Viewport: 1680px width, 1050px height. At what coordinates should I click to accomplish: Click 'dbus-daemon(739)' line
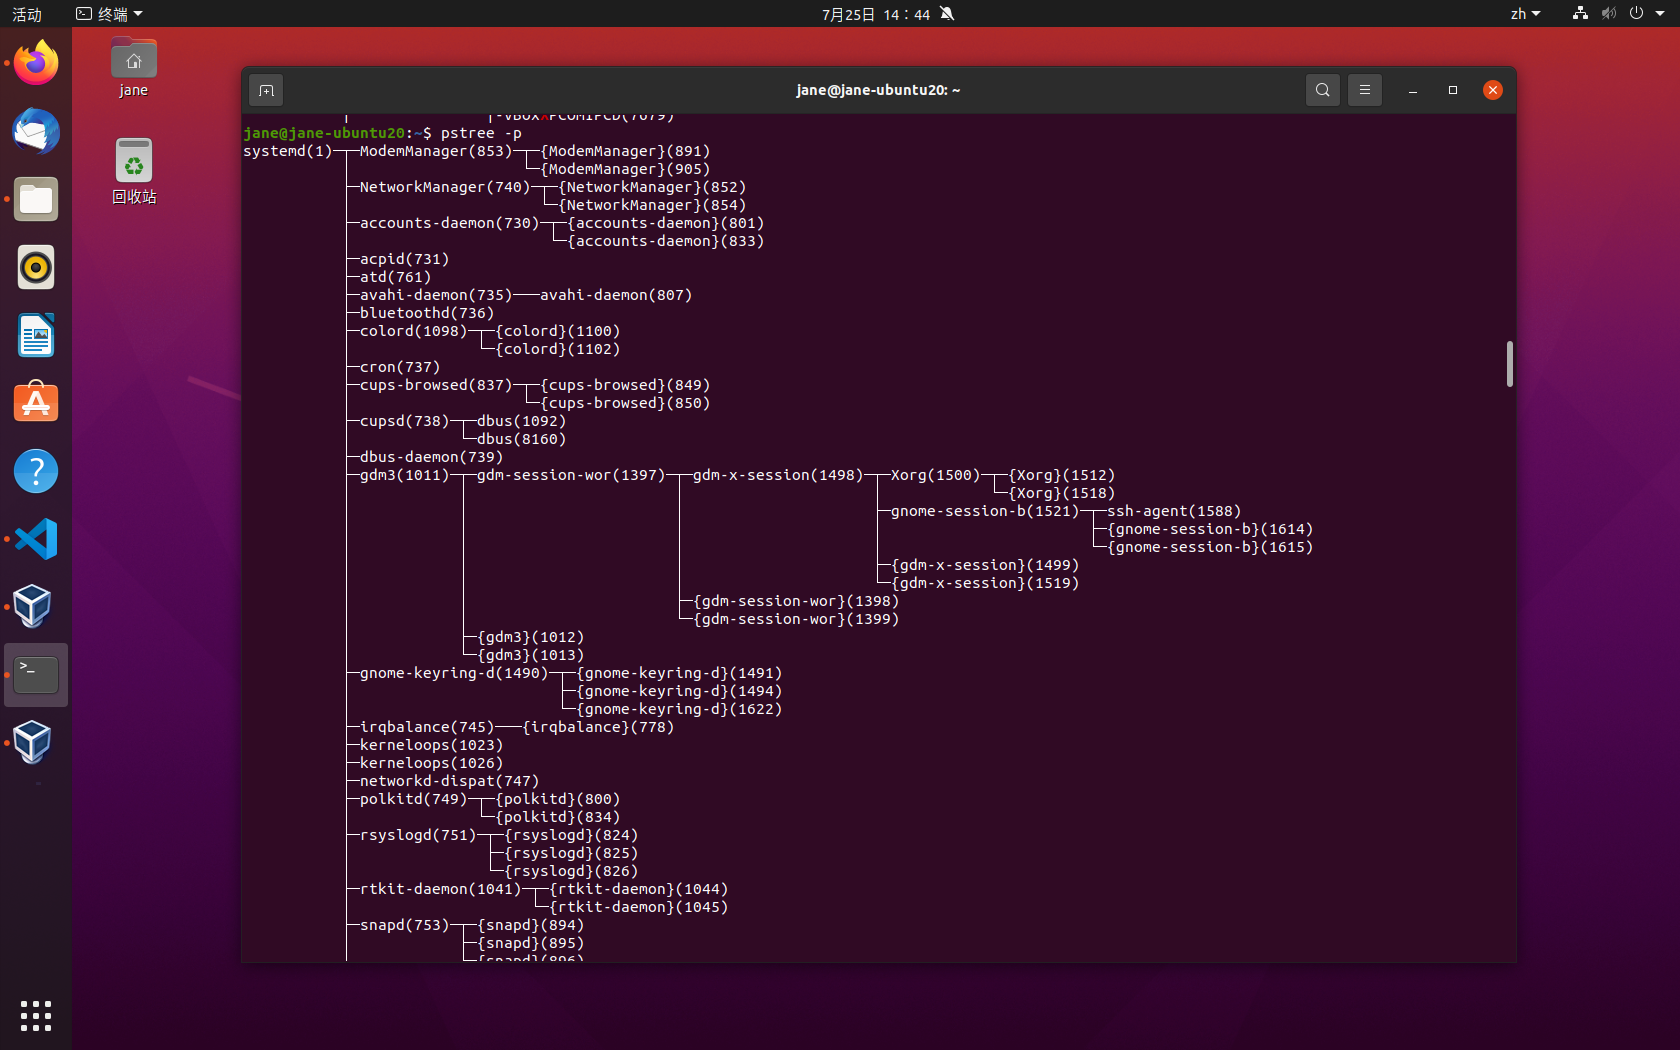(x=432, y=457)
